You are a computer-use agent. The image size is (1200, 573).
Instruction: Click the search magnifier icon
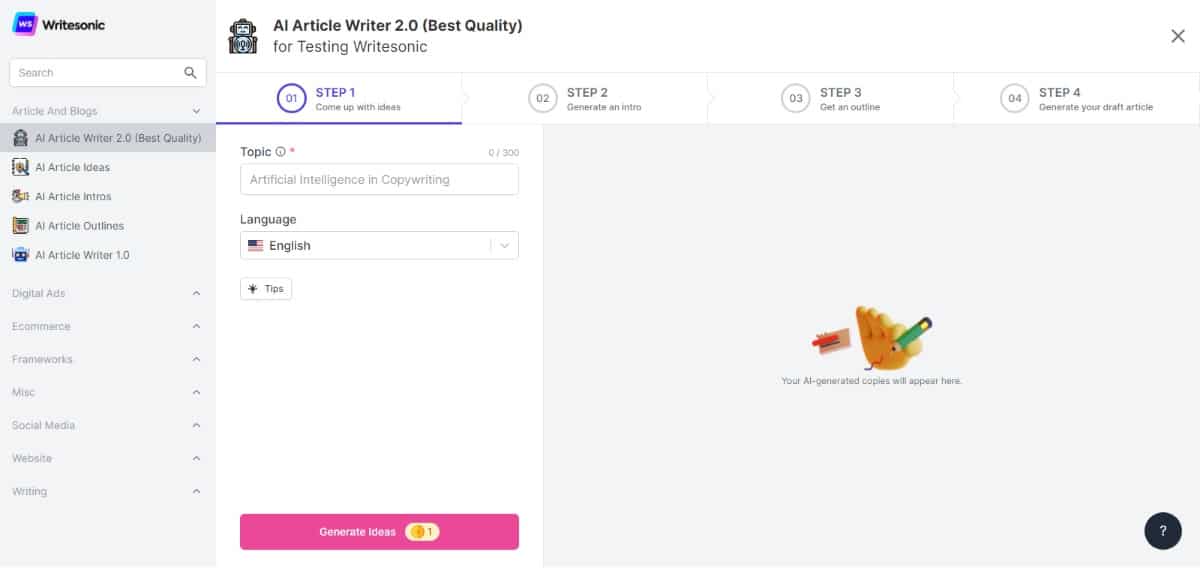coord(191,73)
